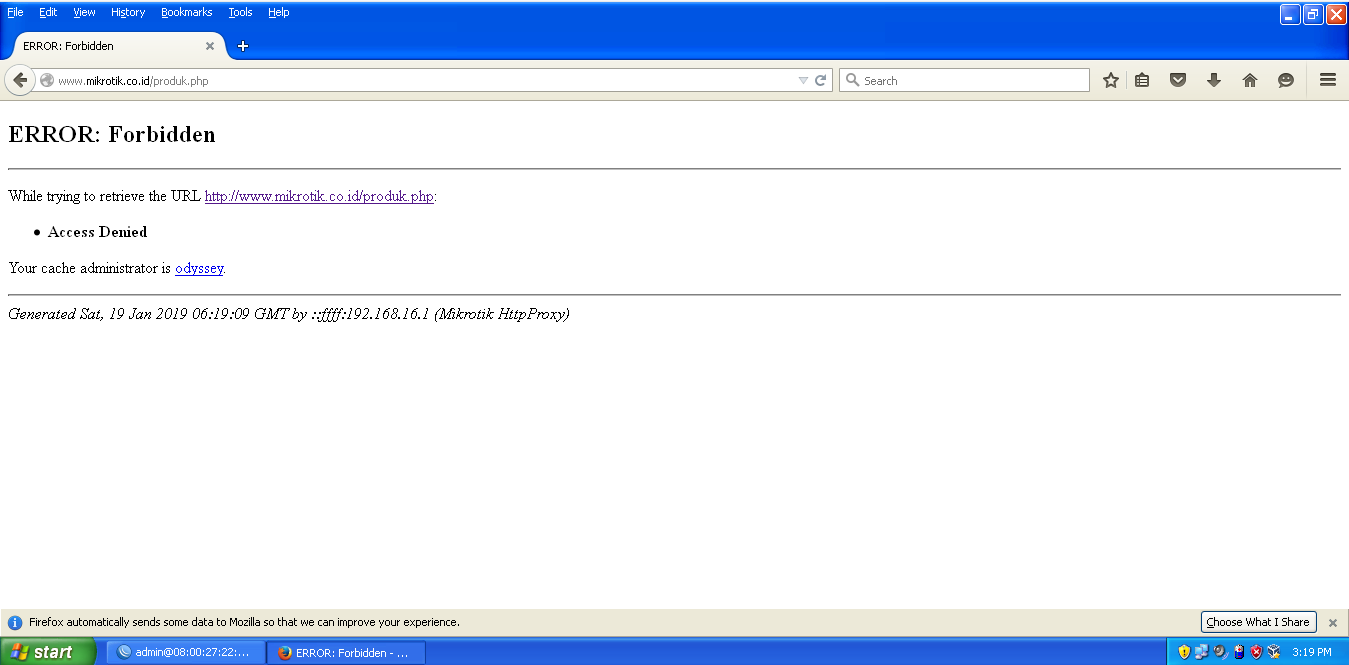
Task: Open a new tab with plus button
Action: point(243,46)
